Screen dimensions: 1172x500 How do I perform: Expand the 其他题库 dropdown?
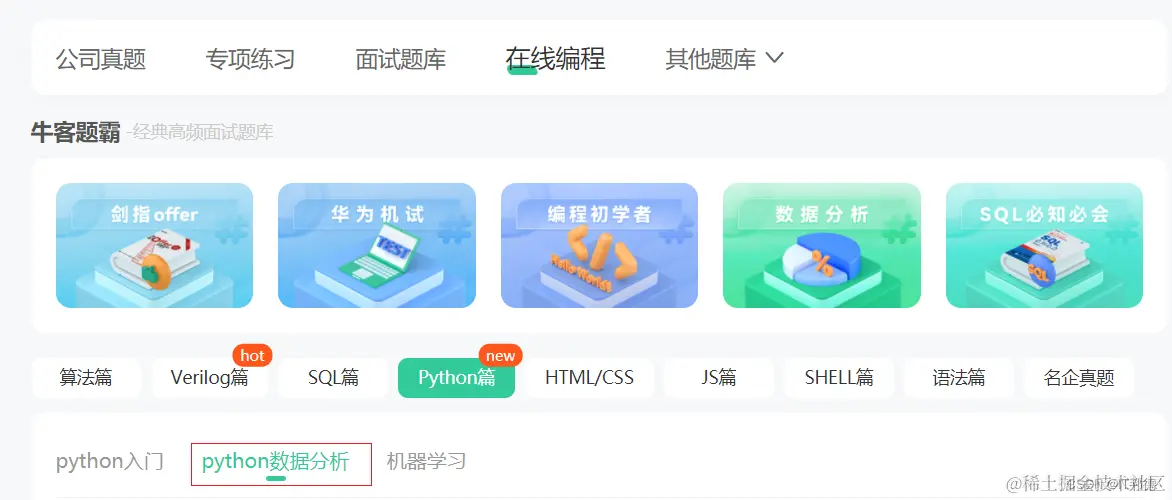724,59
